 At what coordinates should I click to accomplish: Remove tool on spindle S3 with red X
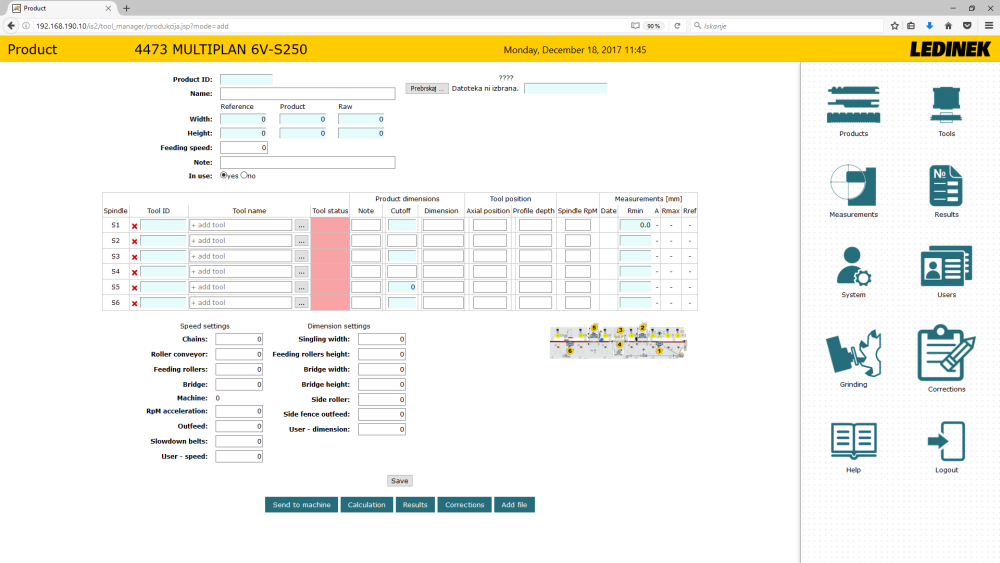pyautogui.click(x=135, y=257)
